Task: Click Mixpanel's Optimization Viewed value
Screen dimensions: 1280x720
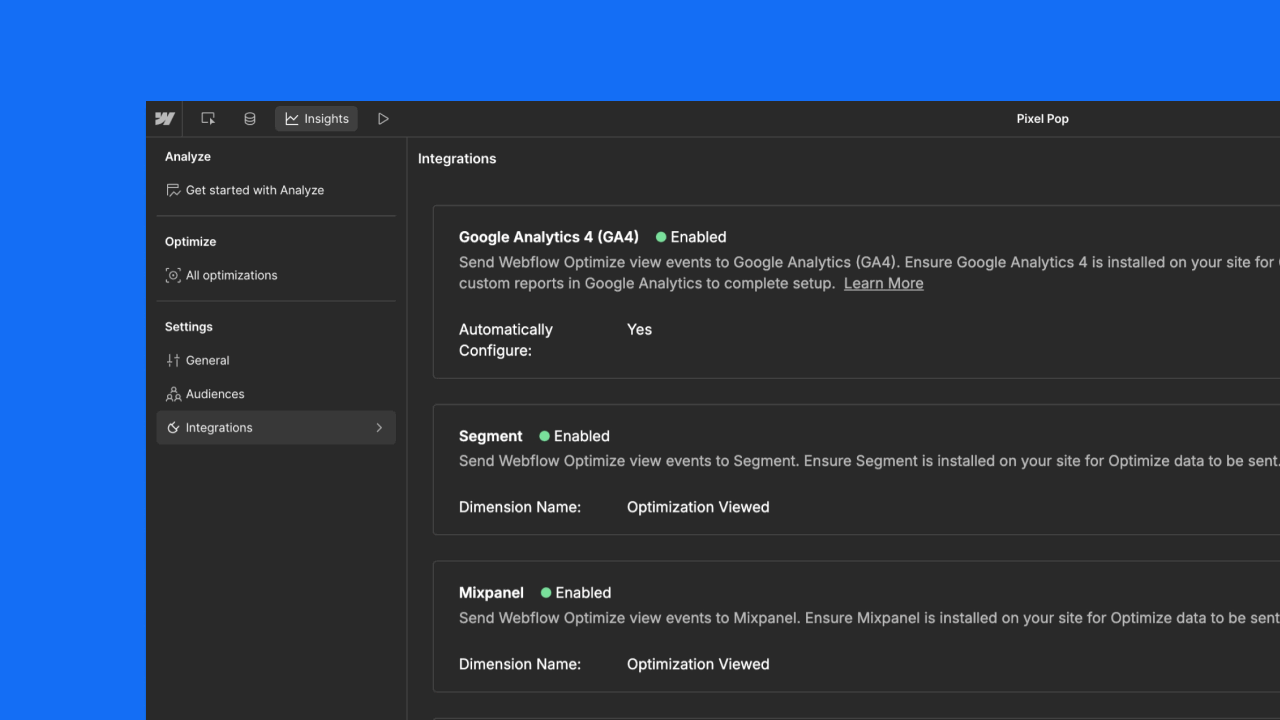Action: [698, 664]
